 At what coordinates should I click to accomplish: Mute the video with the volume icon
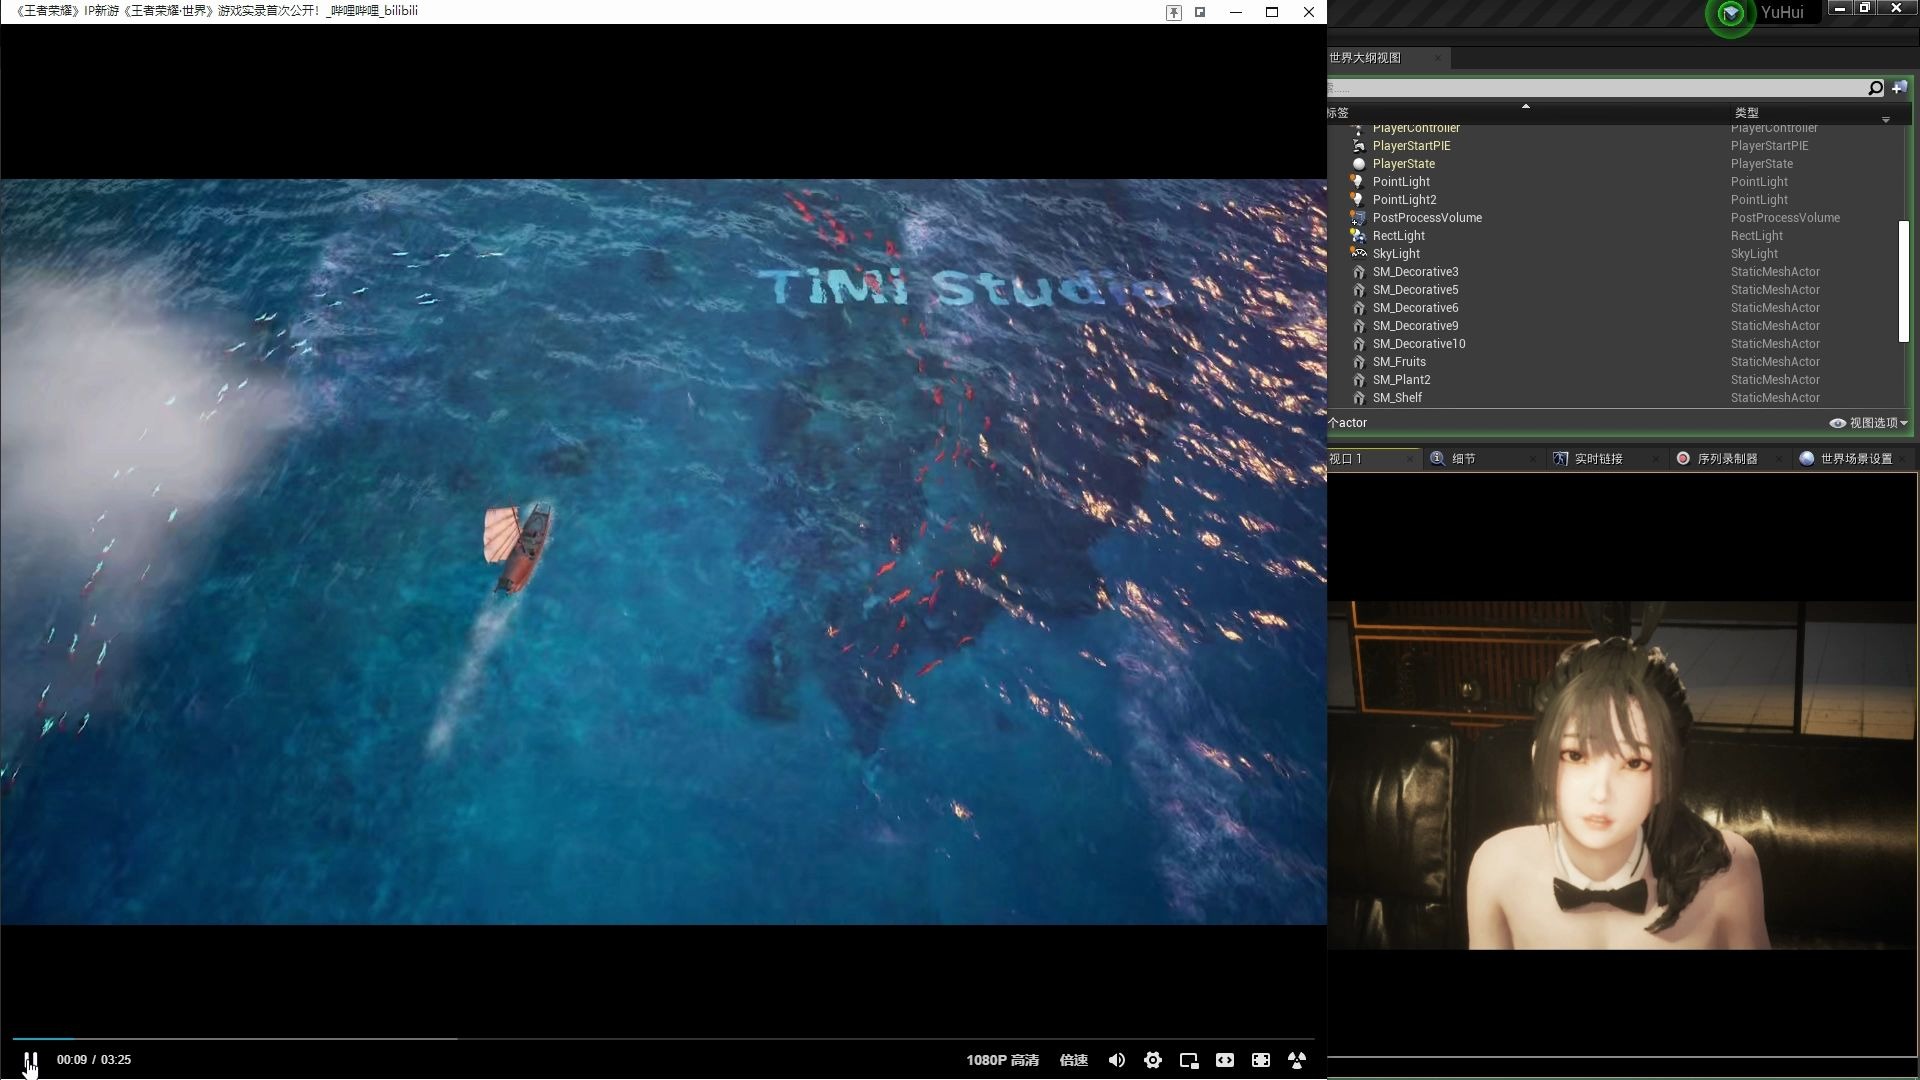1117,1060
